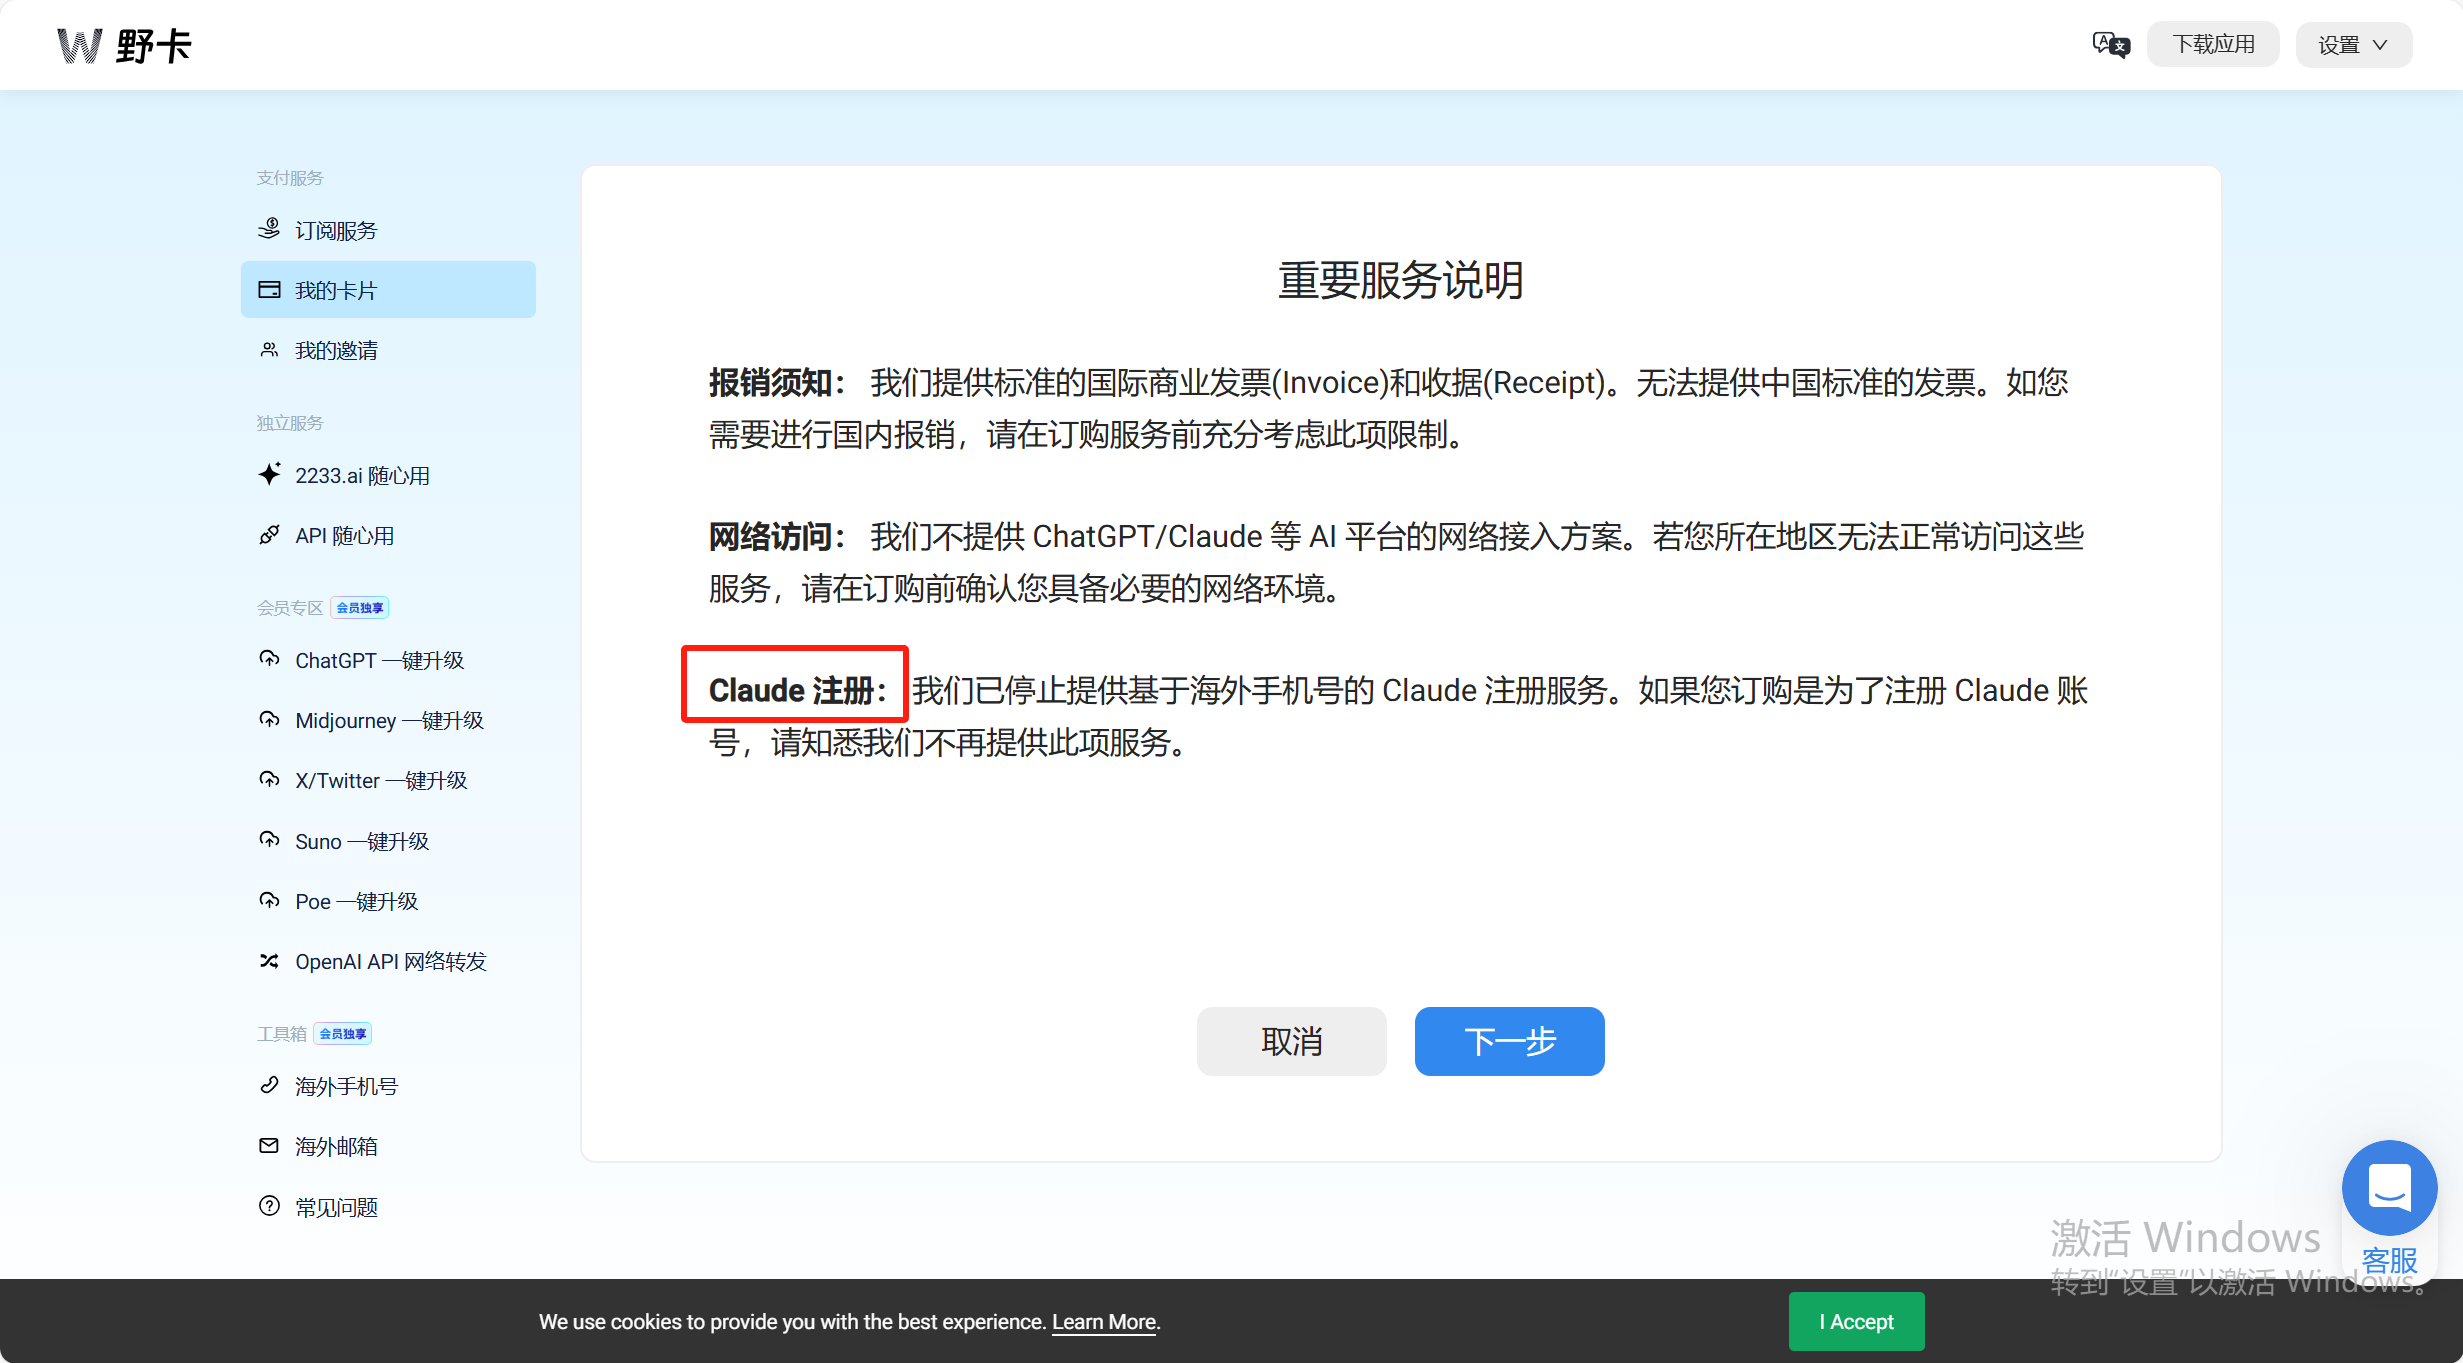Screen dimensions: 2463x1363
Task: Click the 野卡 logo
Action: [x=125, y=46]
